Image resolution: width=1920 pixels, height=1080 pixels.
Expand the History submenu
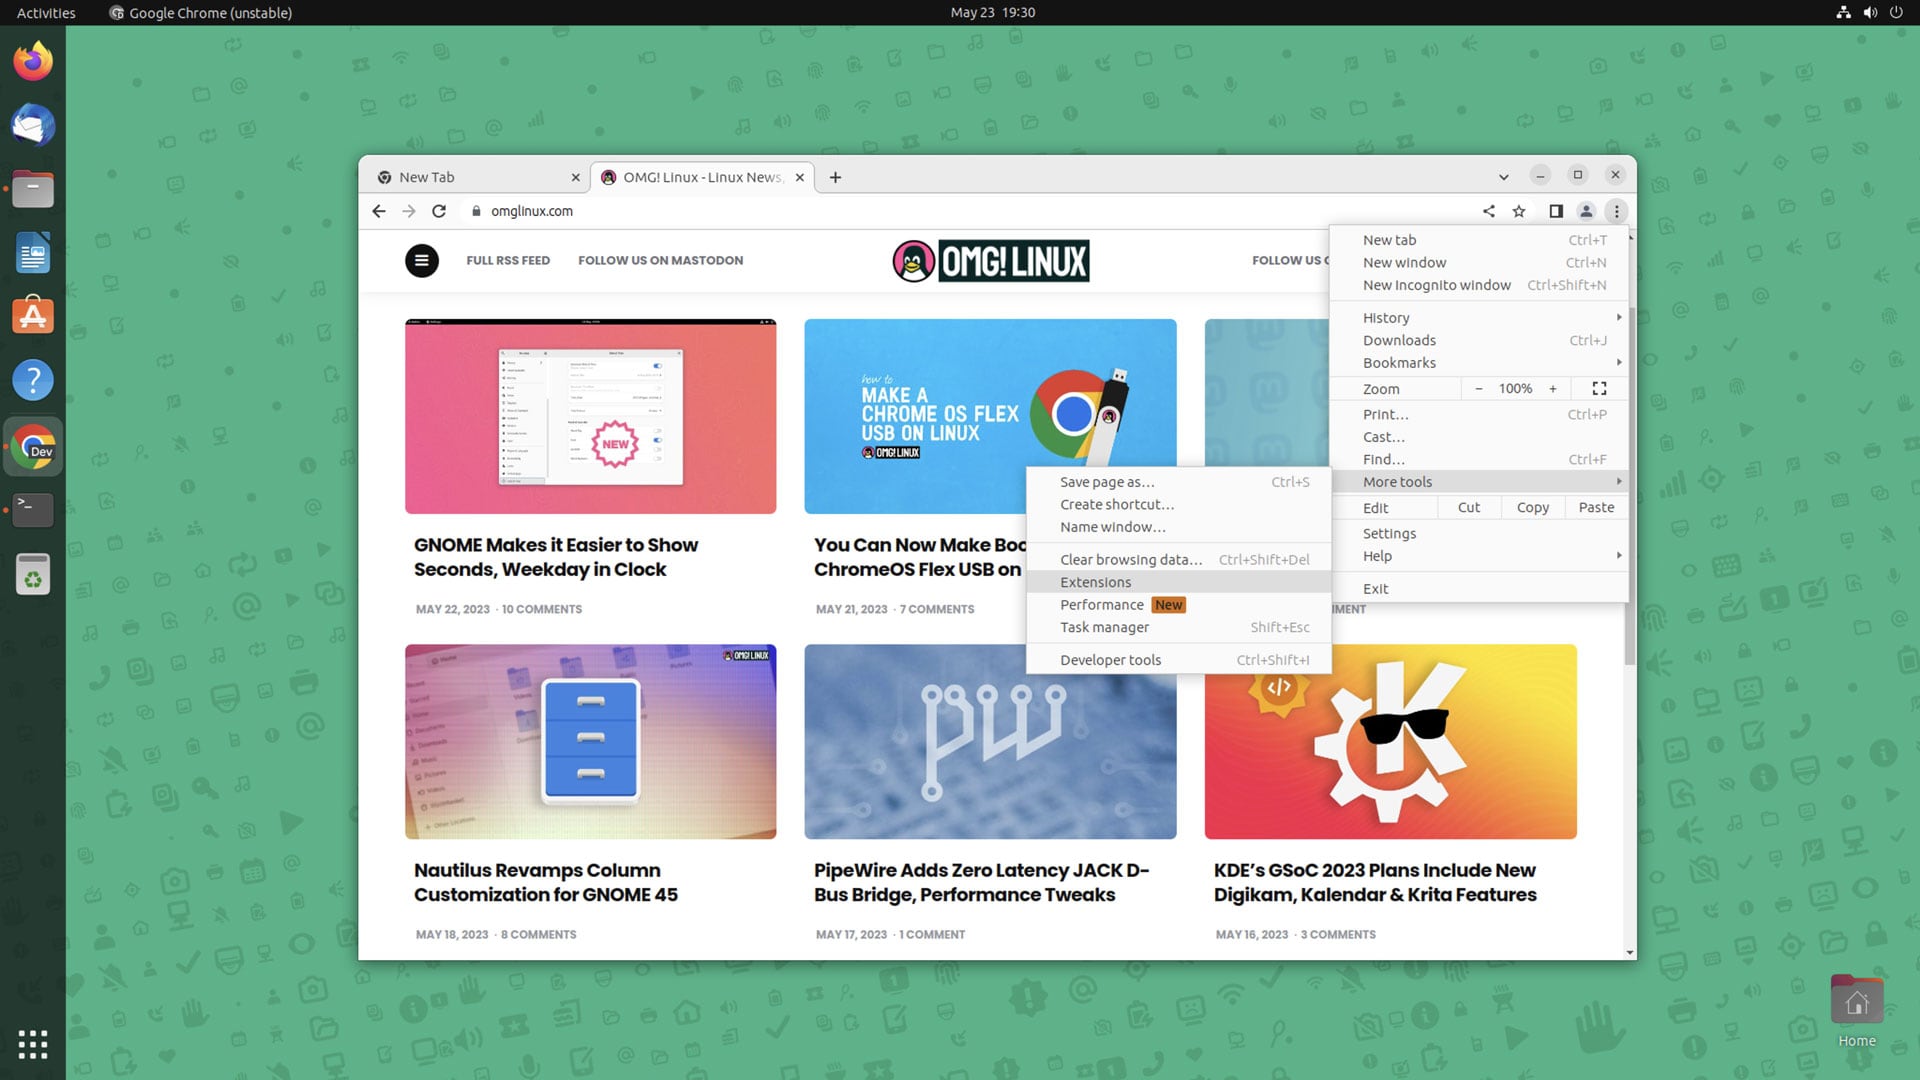(1479, 318)
